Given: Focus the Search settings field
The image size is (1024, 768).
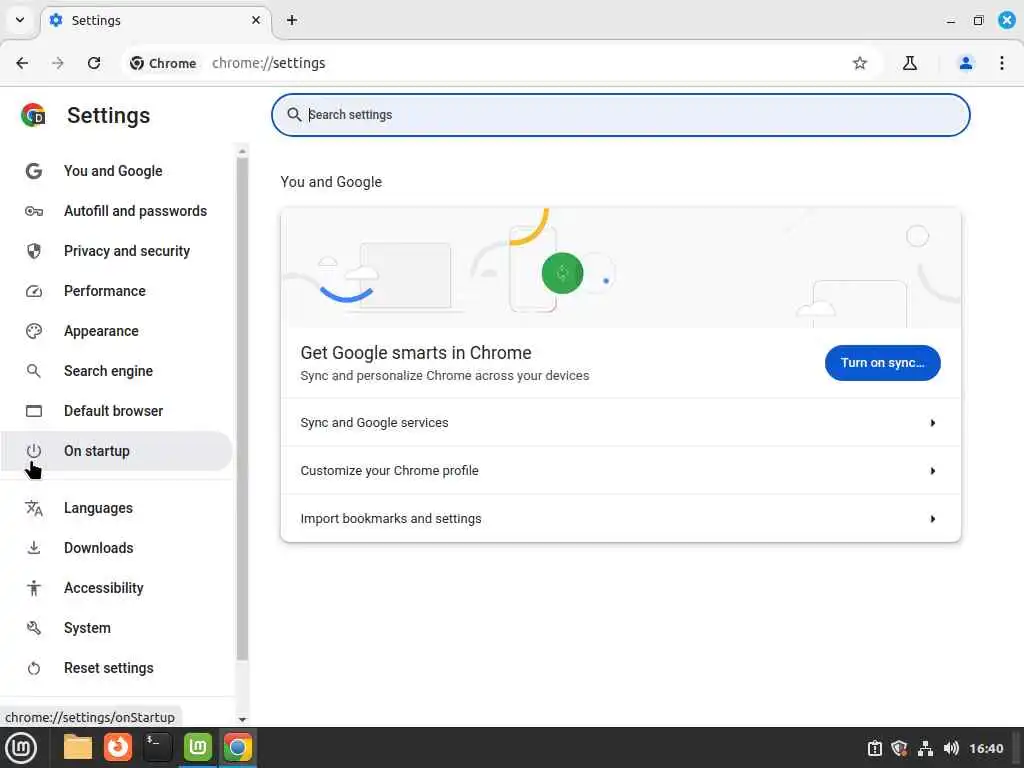Looking at the screenshot, I should tap(620, 115).
